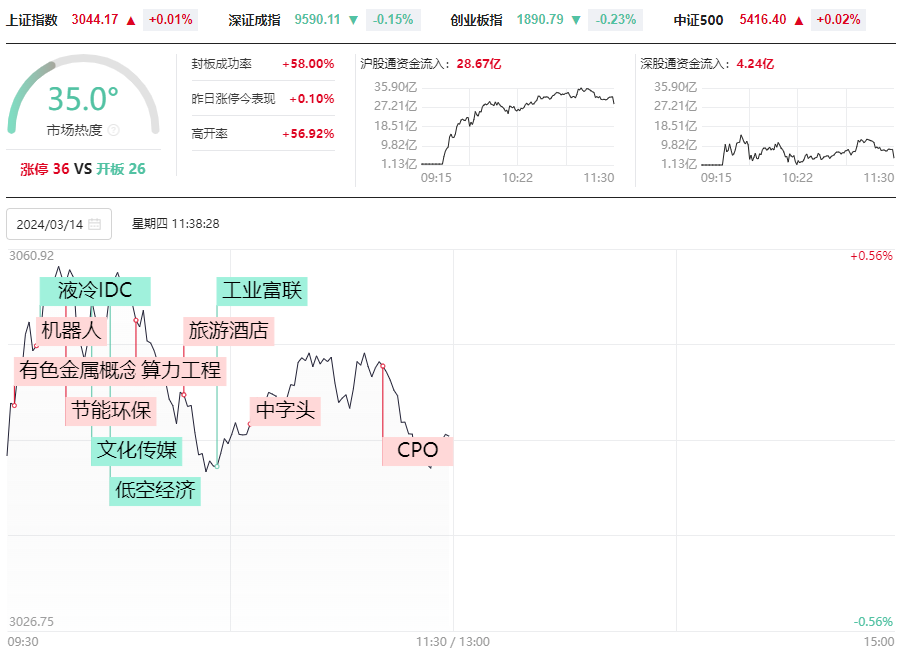Image resolution: width=911 pixels, height=661 pixels.
Task: Open the 文化传媒 sector label
Action: coord(137,451)
